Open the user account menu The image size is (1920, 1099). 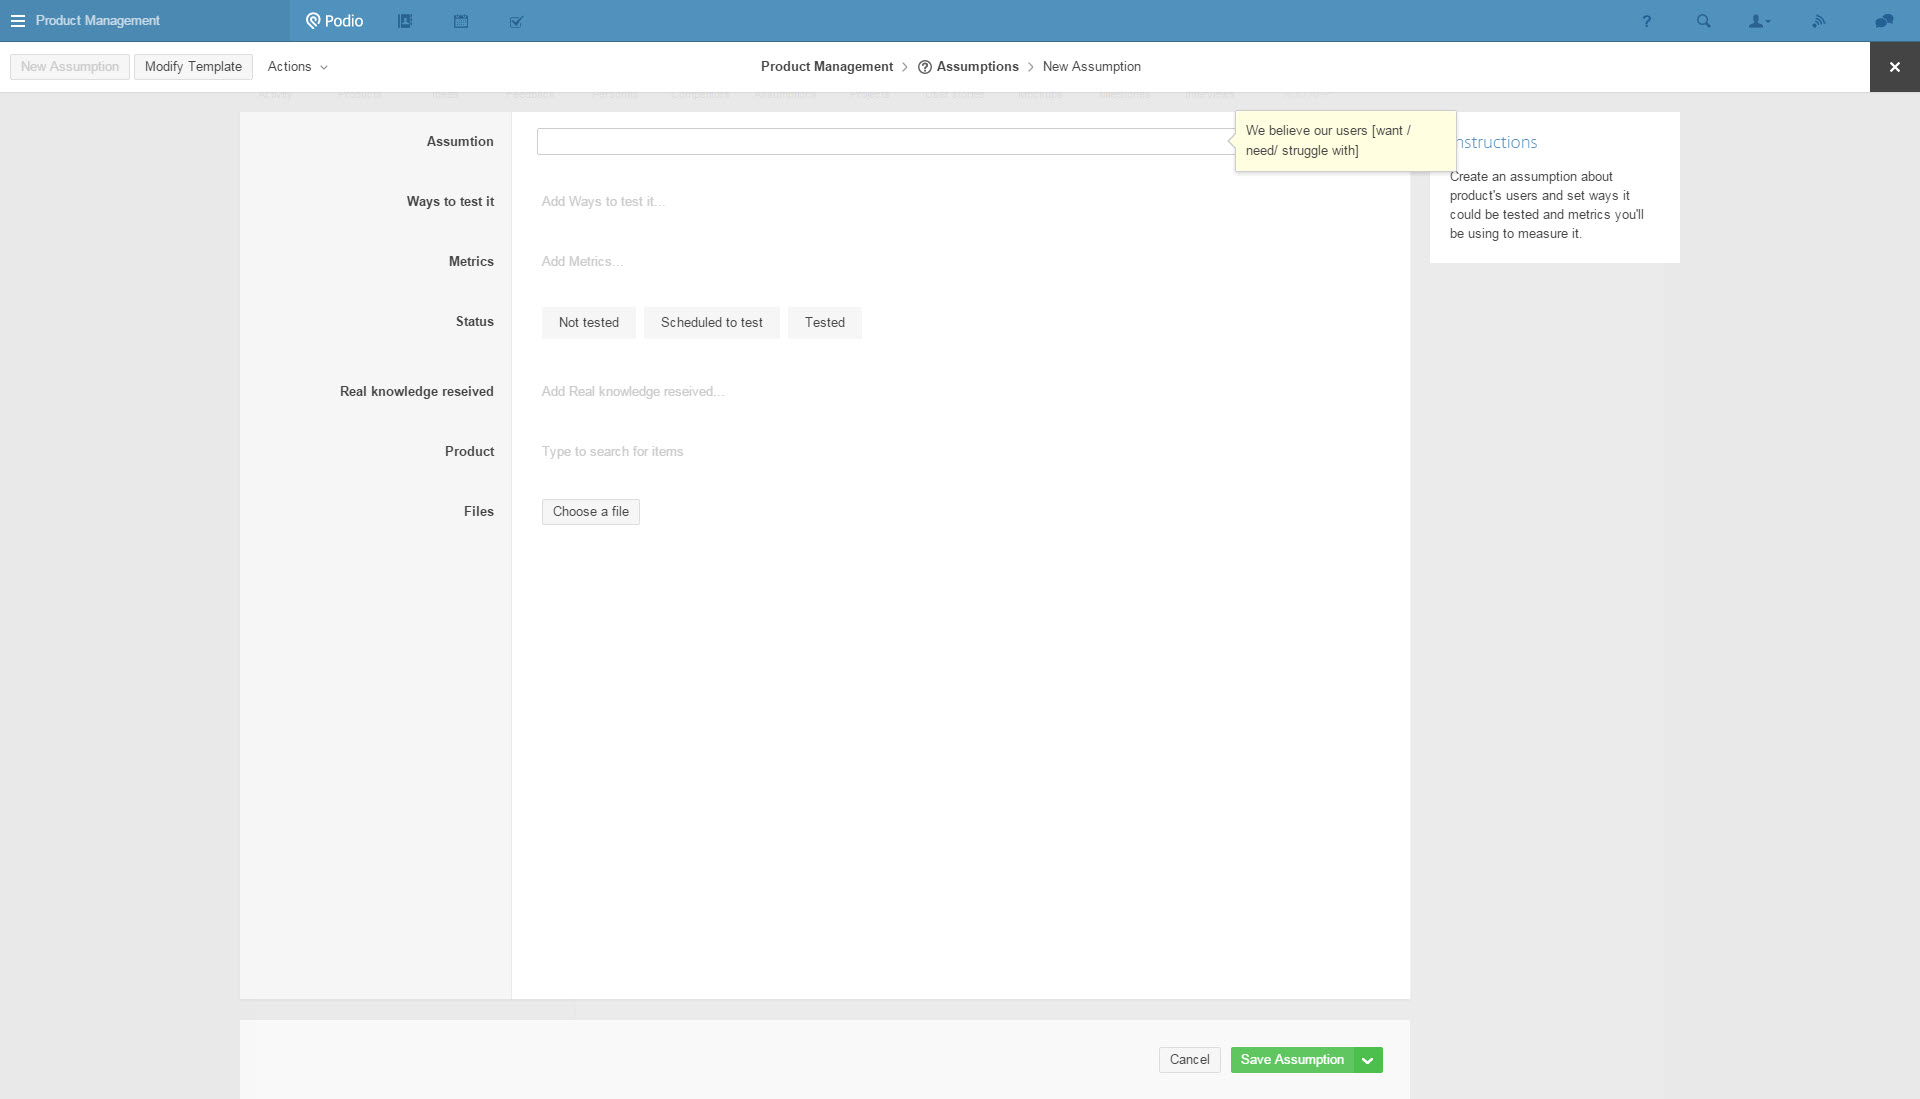coord(1759,21)
